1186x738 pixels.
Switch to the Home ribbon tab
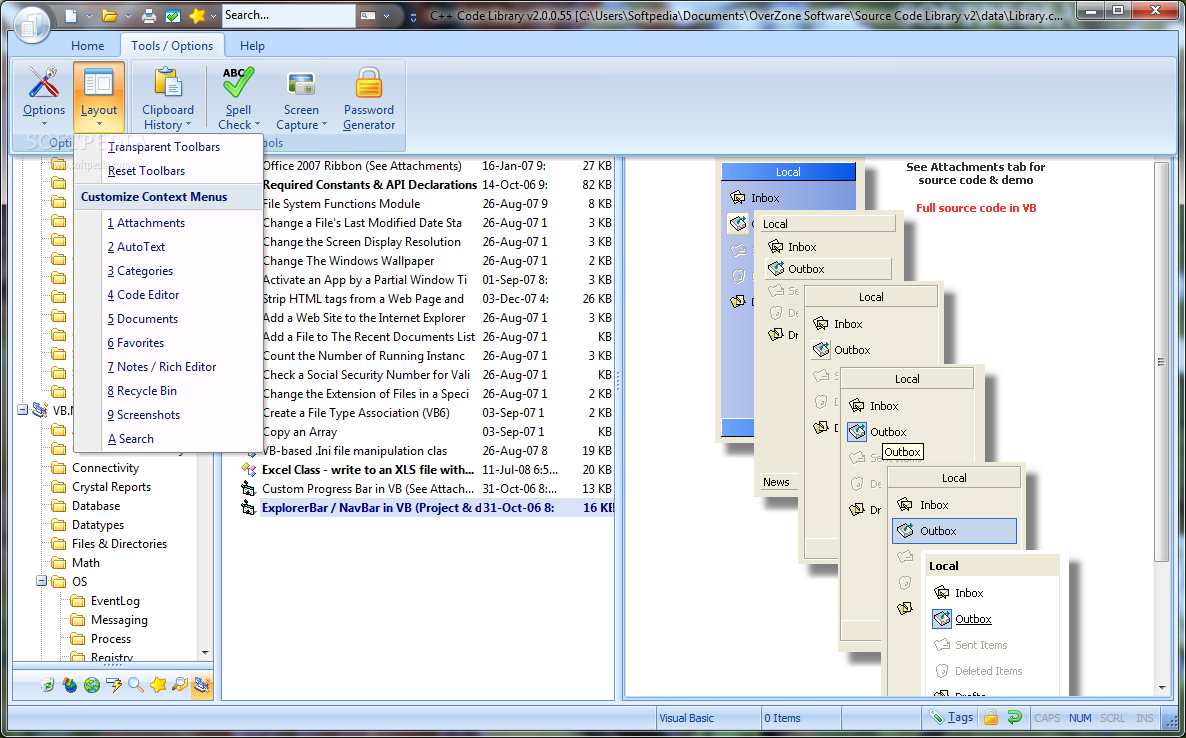88,45
